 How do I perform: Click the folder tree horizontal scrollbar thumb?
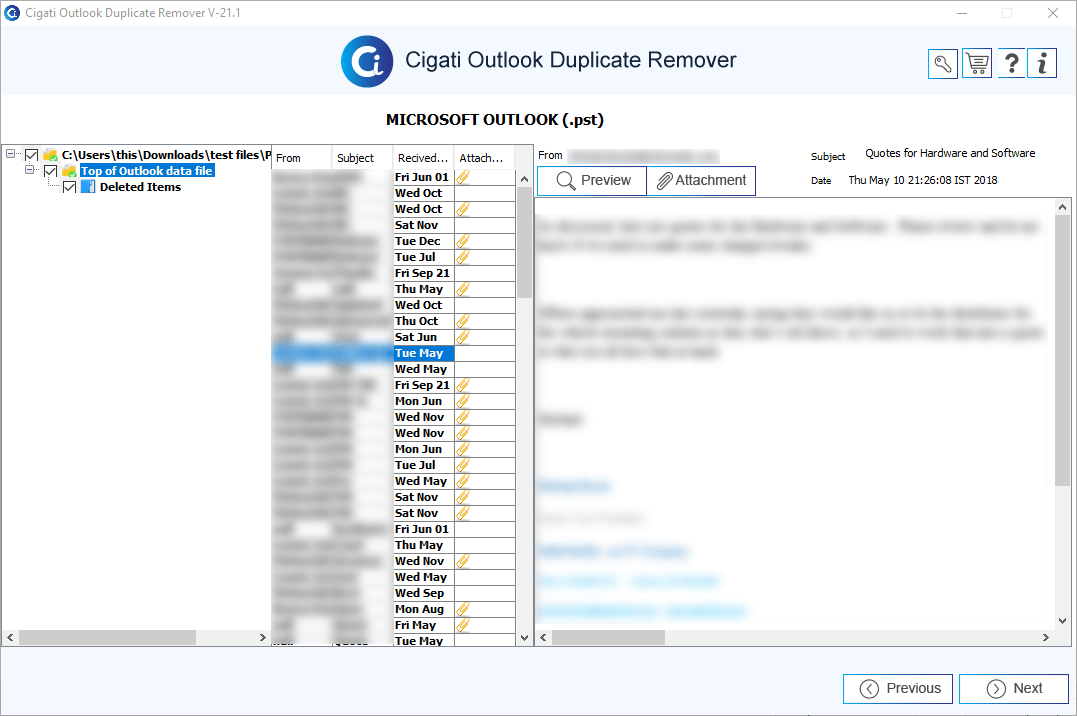click(x=107, y=638)
